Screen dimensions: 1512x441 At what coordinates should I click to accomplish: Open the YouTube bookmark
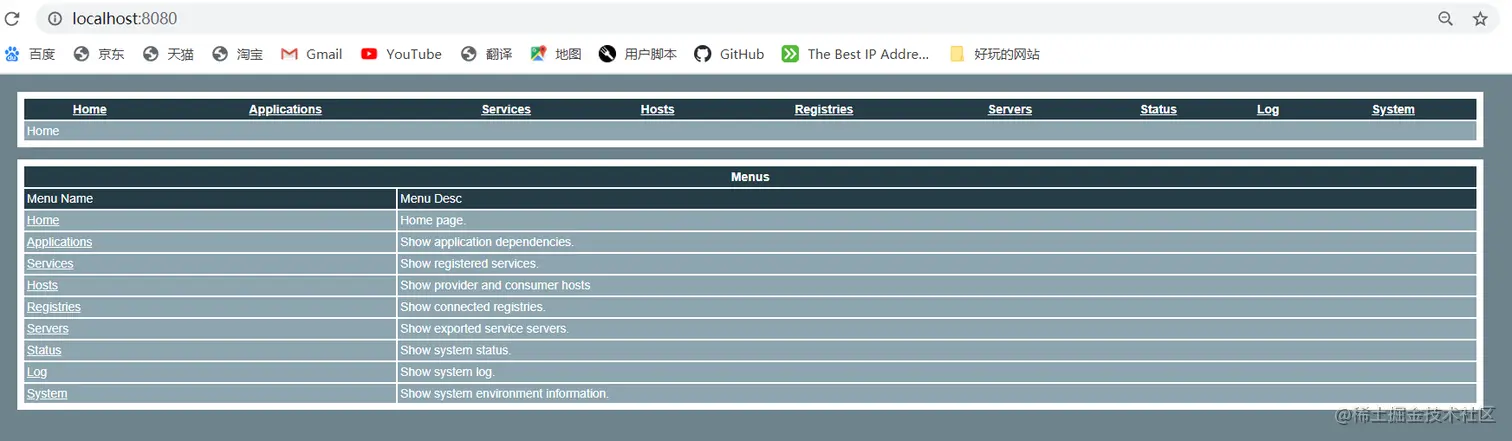click(x=401, y=54)
